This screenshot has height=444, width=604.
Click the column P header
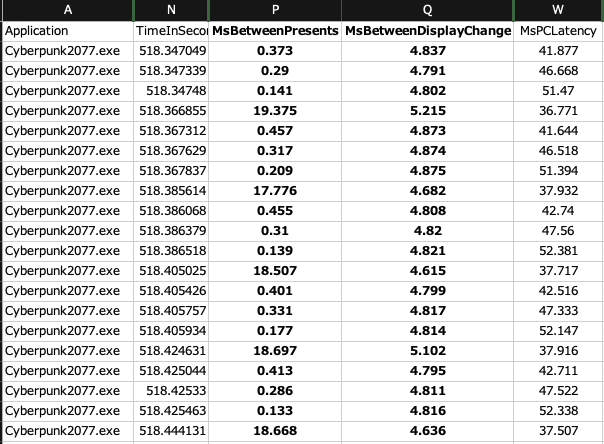tap(276, 10)
